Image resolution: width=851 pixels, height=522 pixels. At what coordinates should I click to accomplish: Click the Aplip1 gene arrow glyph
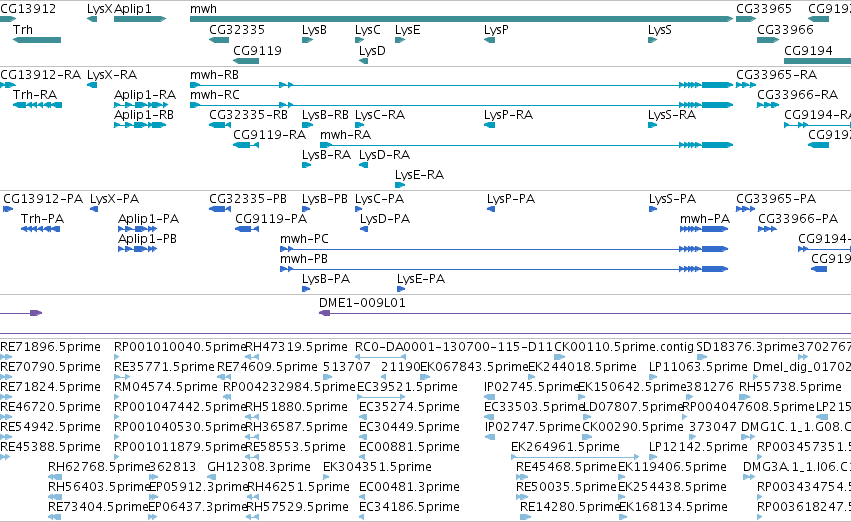click(x=139, y=19)
